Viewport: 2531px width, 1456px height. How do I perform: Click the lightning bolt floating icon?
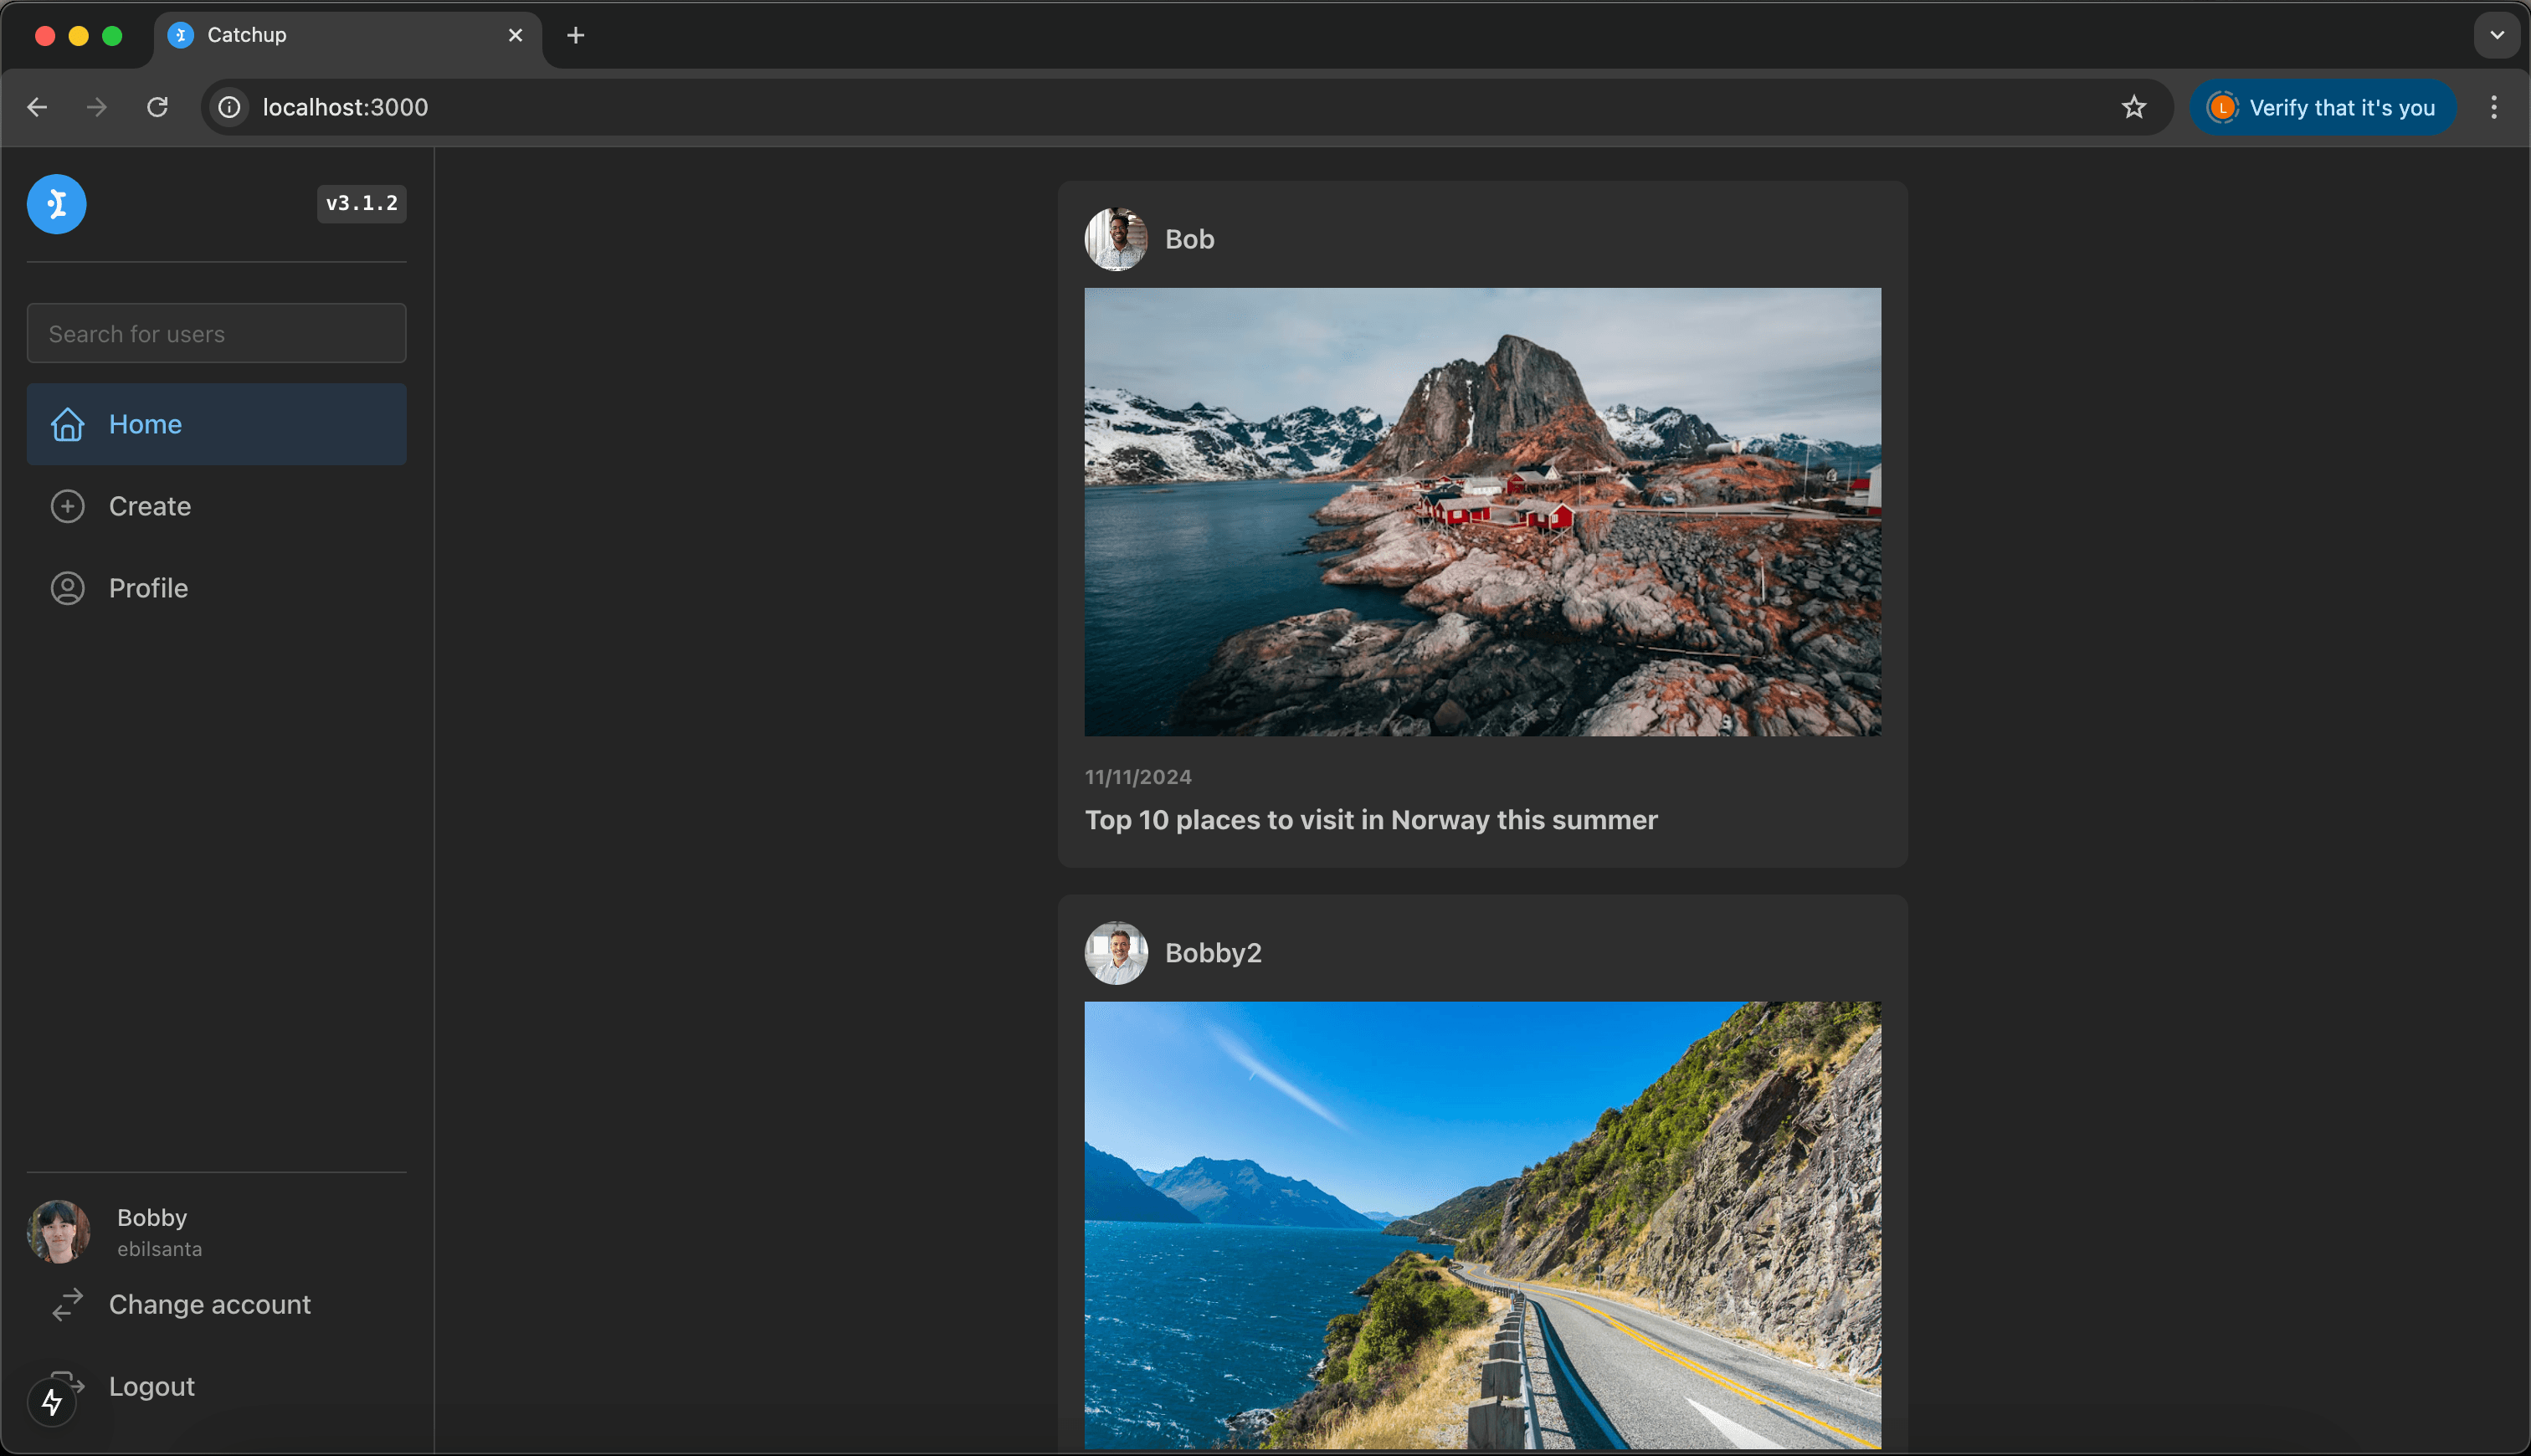click(x=52, y=1402)
